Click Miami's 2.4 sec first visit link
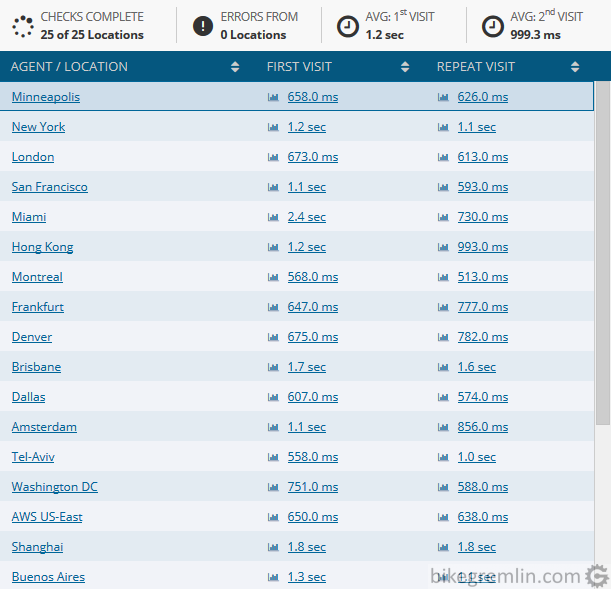This screenshot has width=611, height=589. 307,217
